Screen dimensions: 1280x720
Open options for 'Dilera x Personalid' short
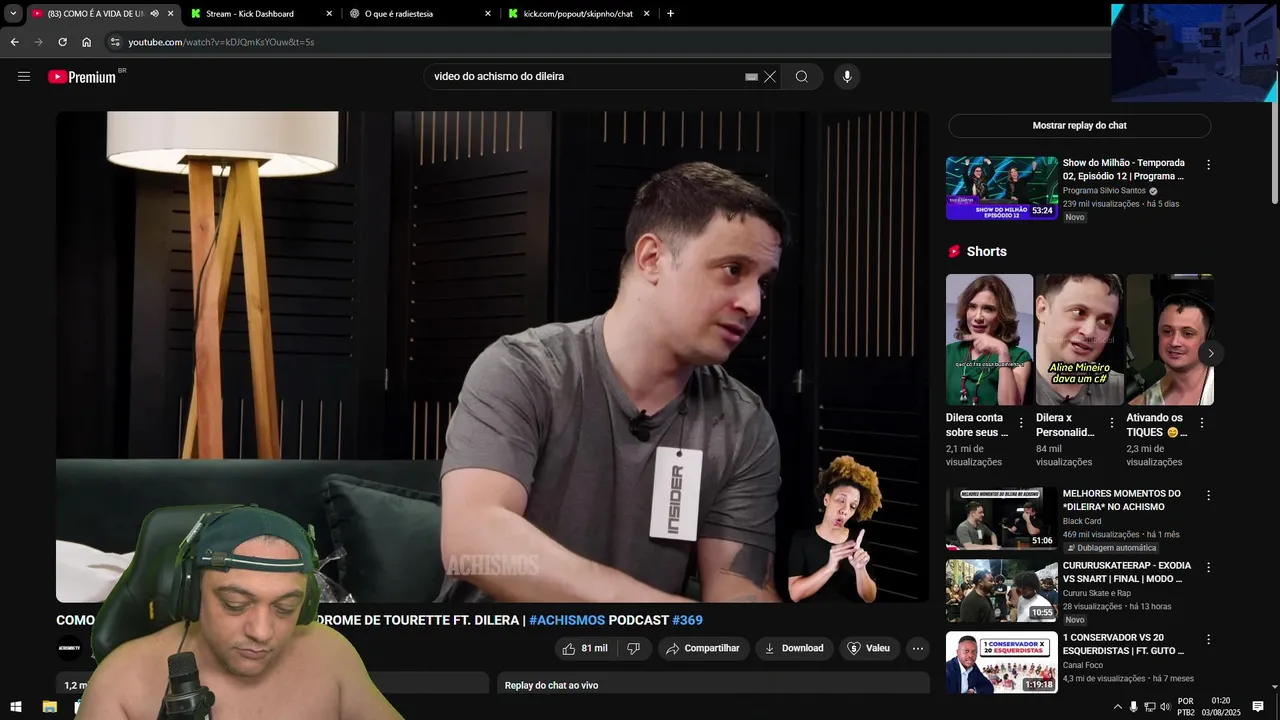(x=1111, y=423)
